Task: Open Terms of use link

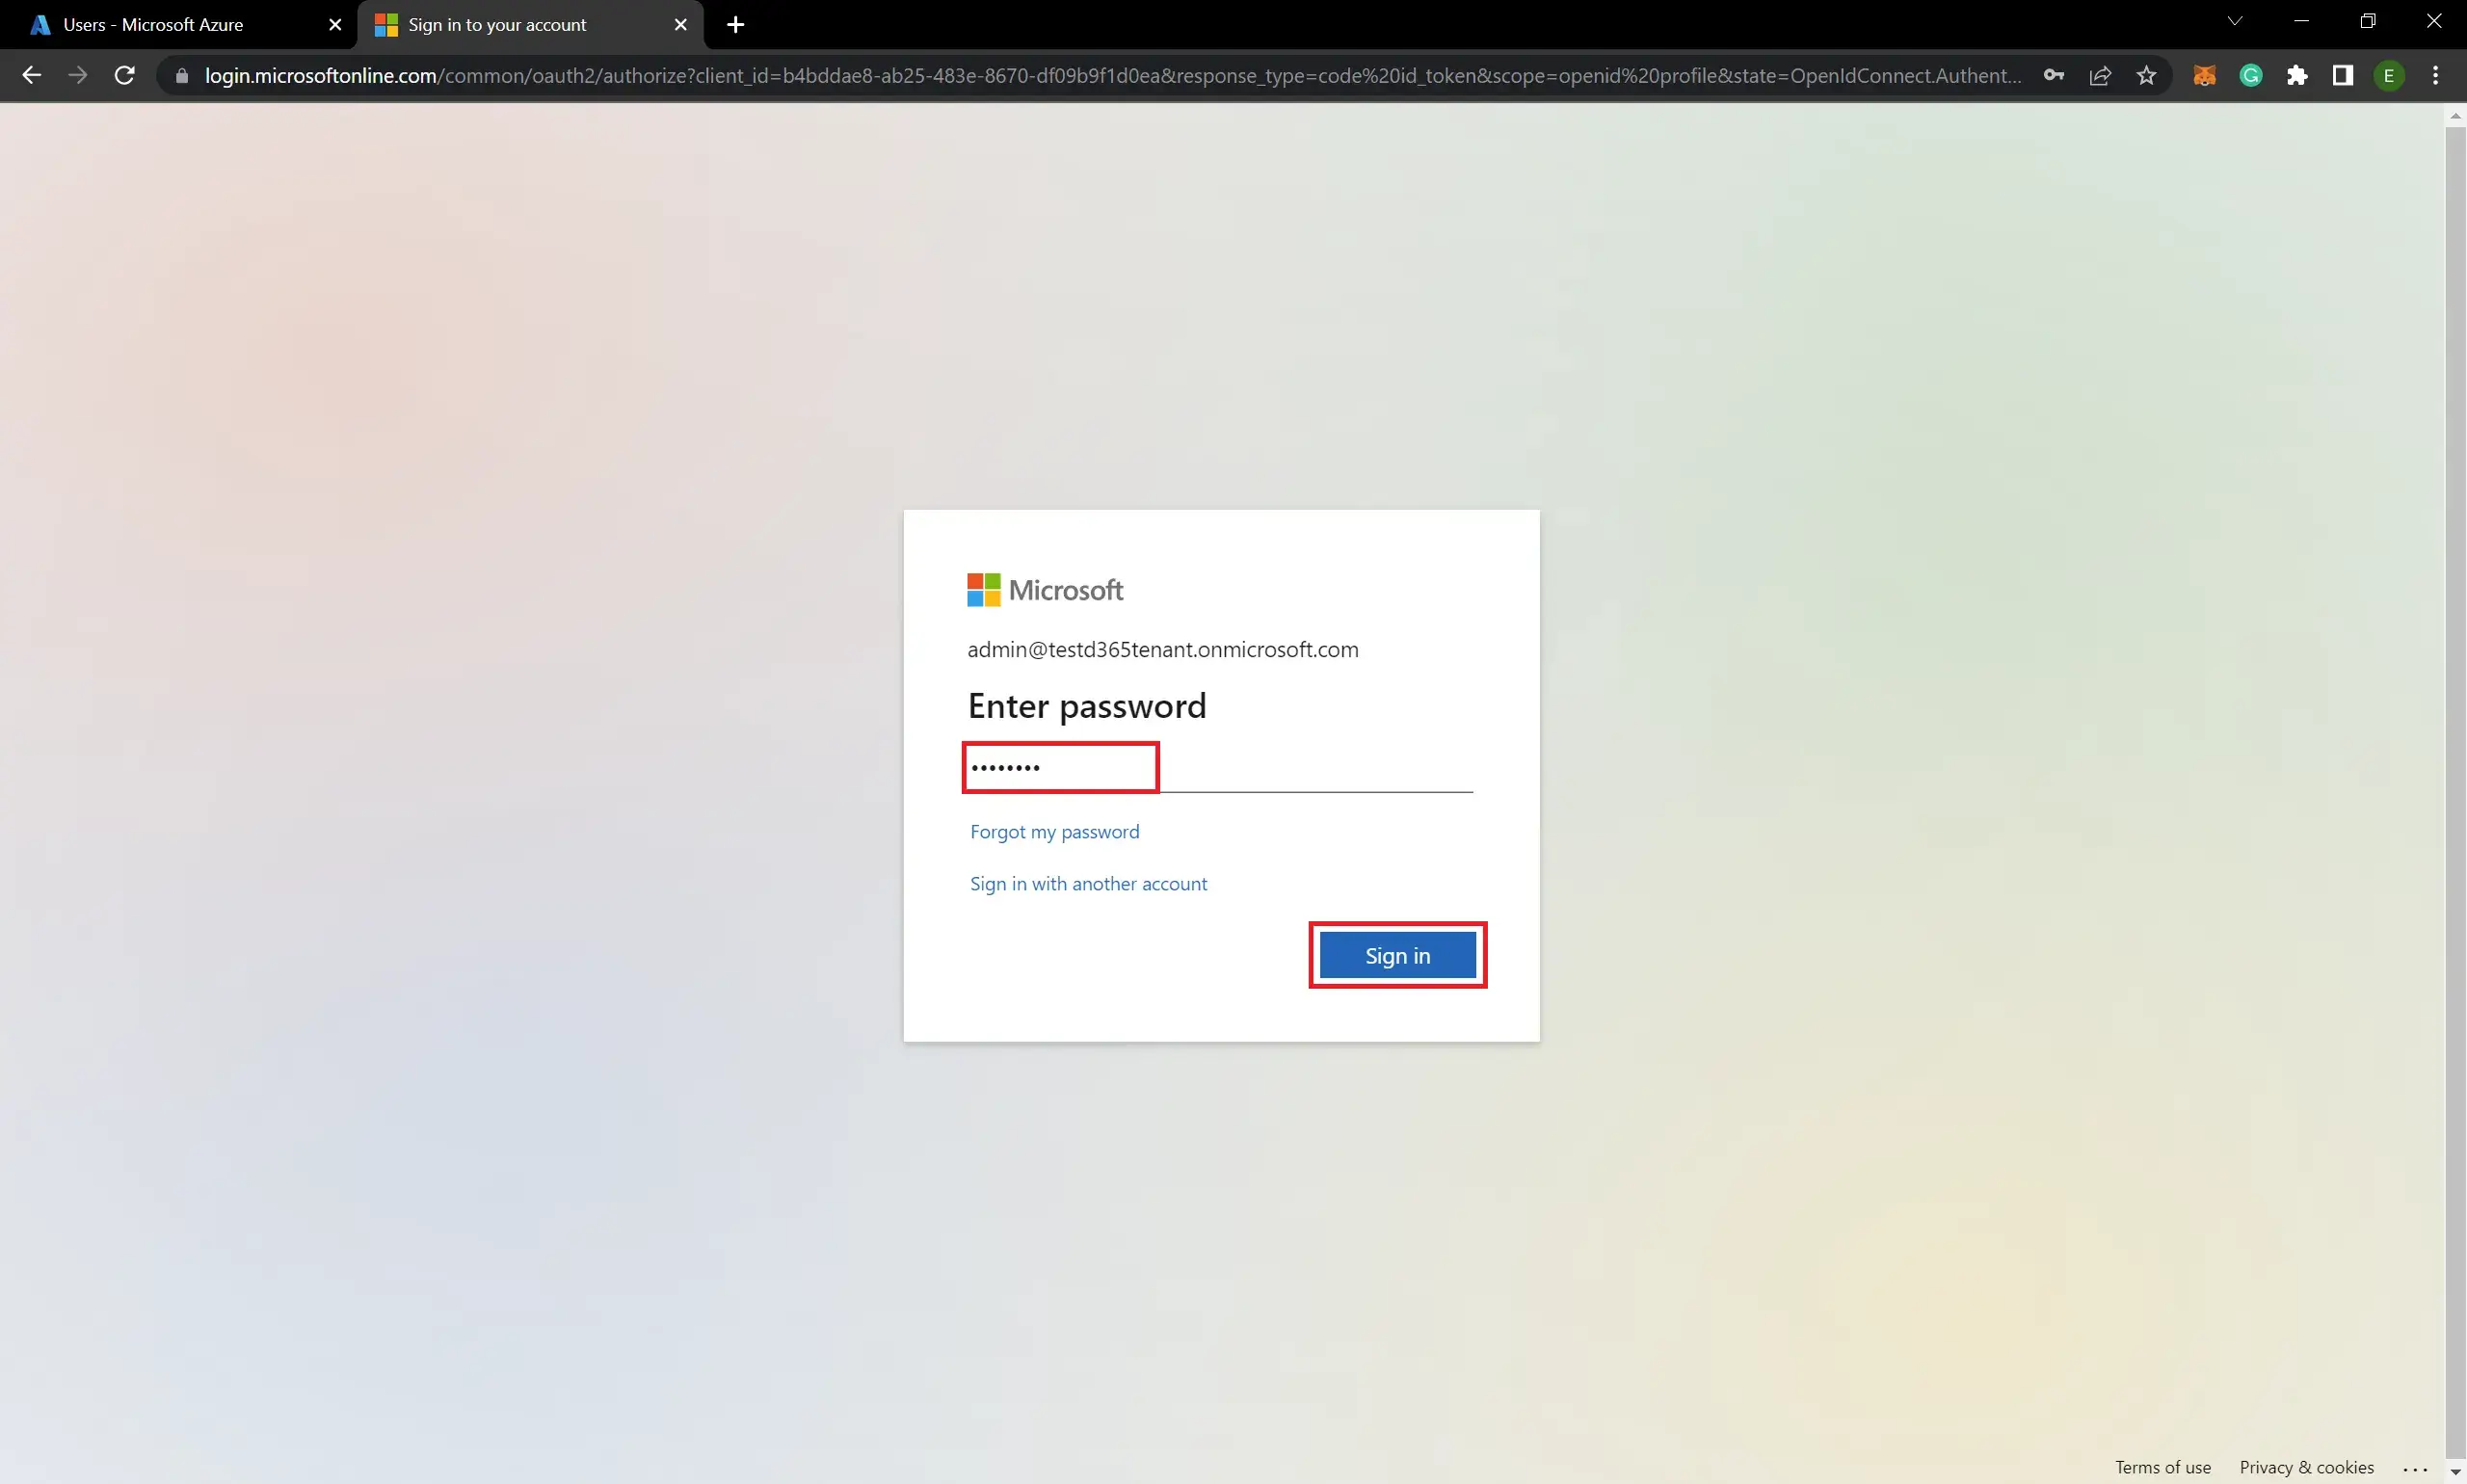Action: (x=2163, y=1467)
